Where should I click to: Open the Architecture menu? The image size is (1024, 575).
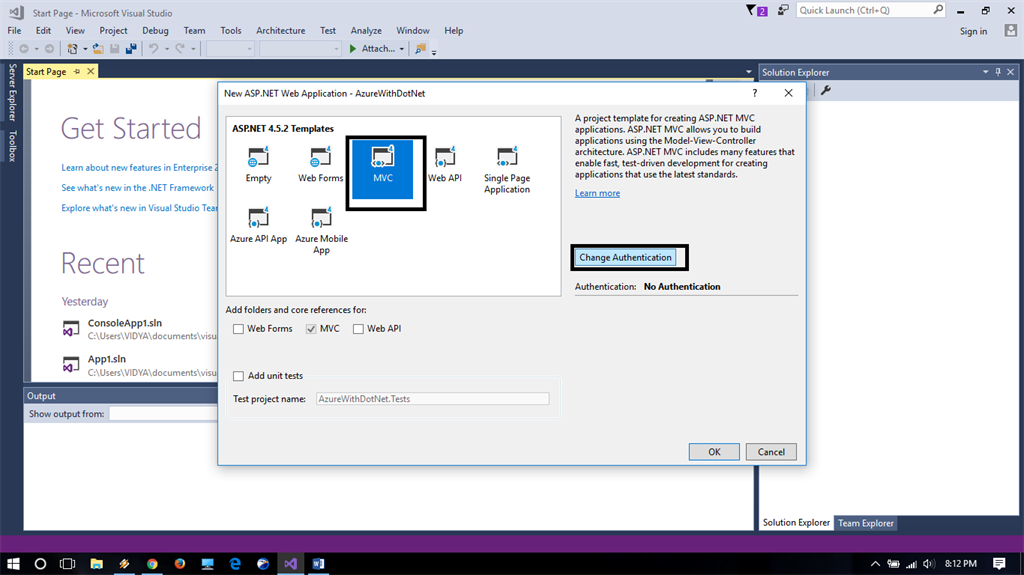pyautogui.click(x=280, y=31)
